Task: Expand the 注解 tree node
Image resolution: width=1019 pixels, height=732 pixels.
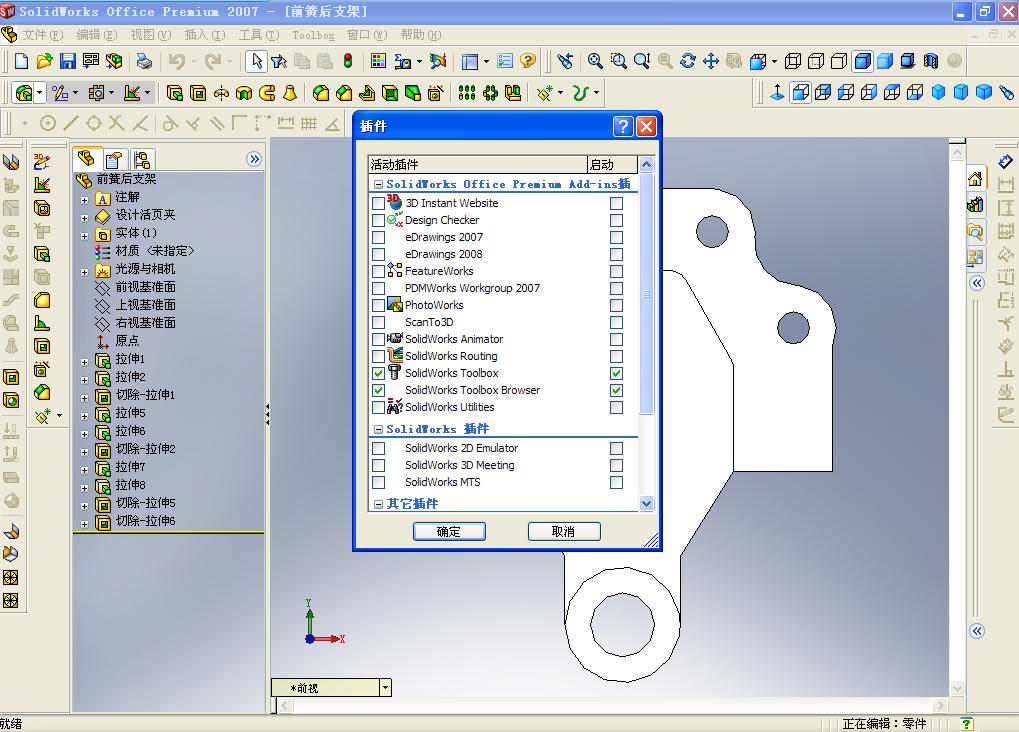Action: [84, 200]
